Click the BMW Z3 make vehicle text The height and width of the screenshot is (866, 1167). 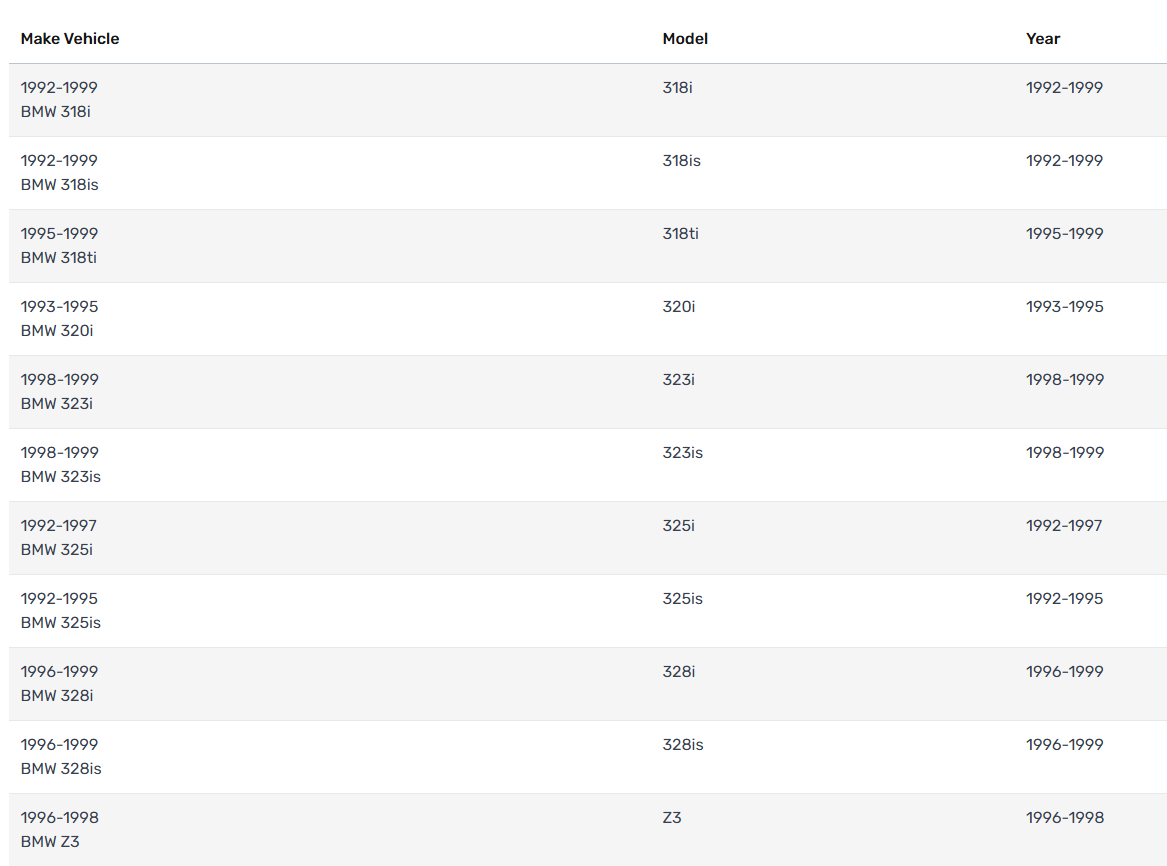[50, 842]
